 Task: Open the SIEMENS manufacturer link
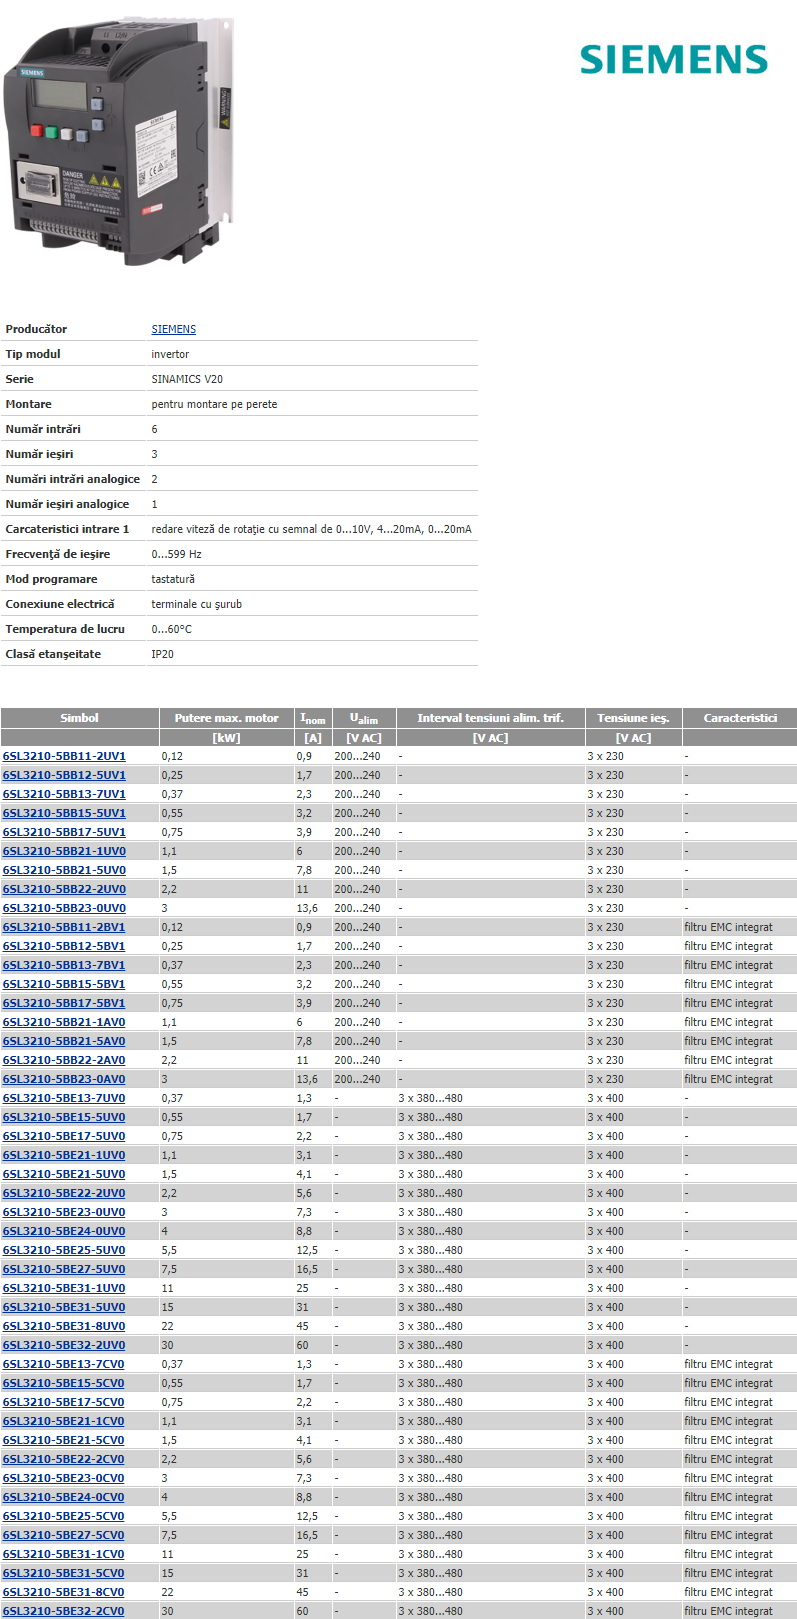coord(174,329)
